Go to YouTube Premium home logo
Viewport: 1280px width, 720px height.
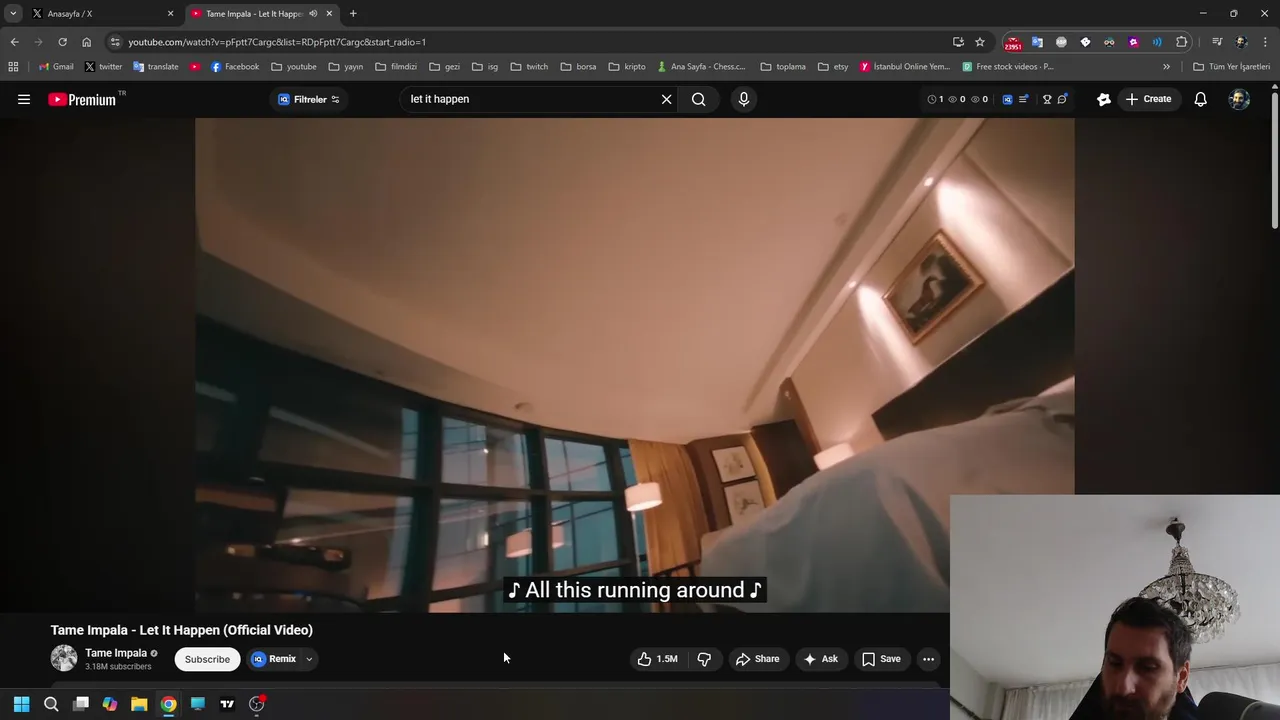click(82, 99)
